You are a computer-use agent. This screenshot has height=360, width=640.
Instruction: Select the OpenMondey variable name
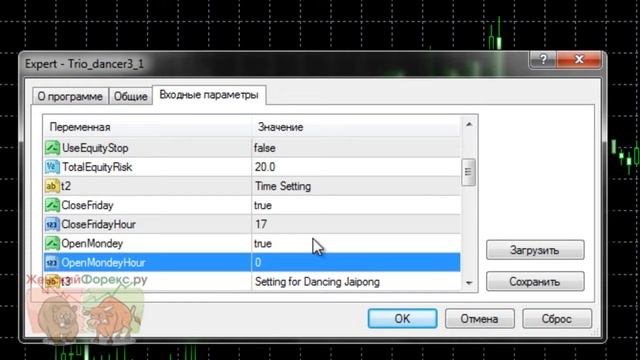(x=92, y=243)
